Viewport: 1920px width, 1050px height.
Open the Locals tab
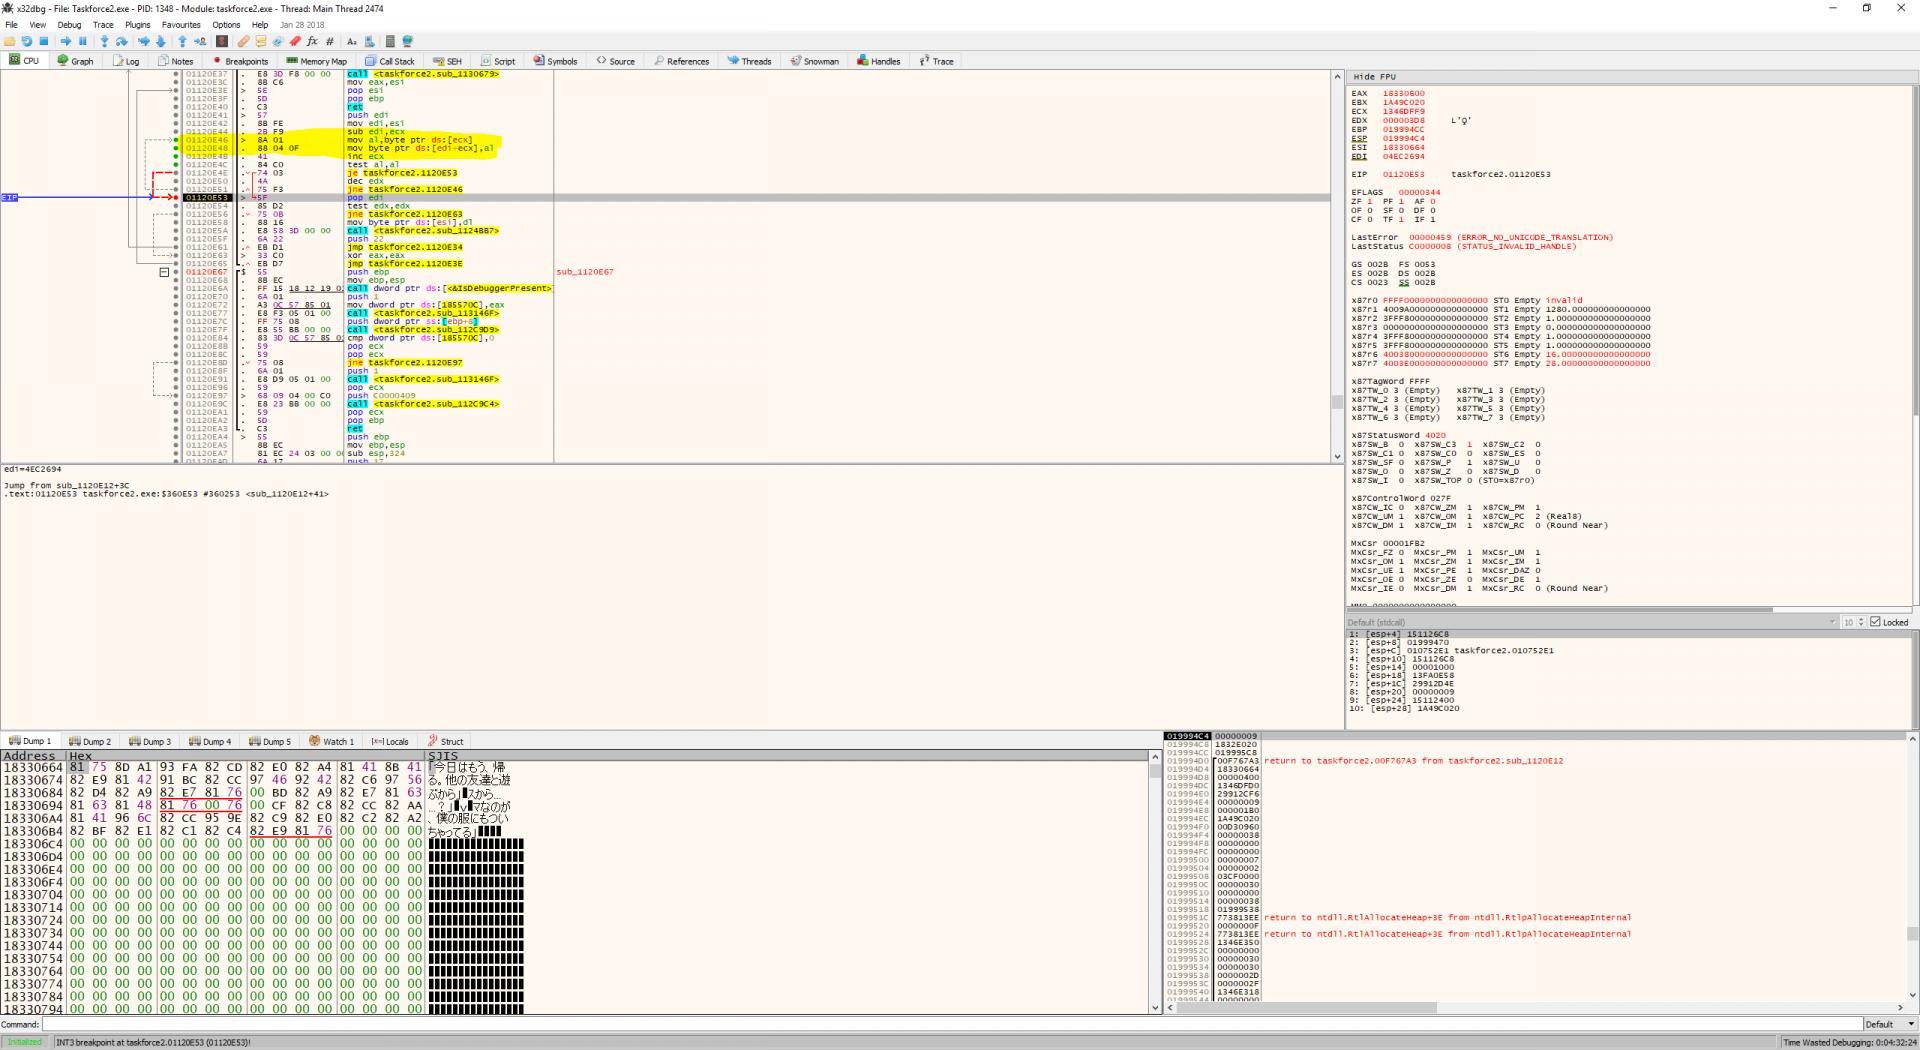pyautogui.click(x=390, y=742)
